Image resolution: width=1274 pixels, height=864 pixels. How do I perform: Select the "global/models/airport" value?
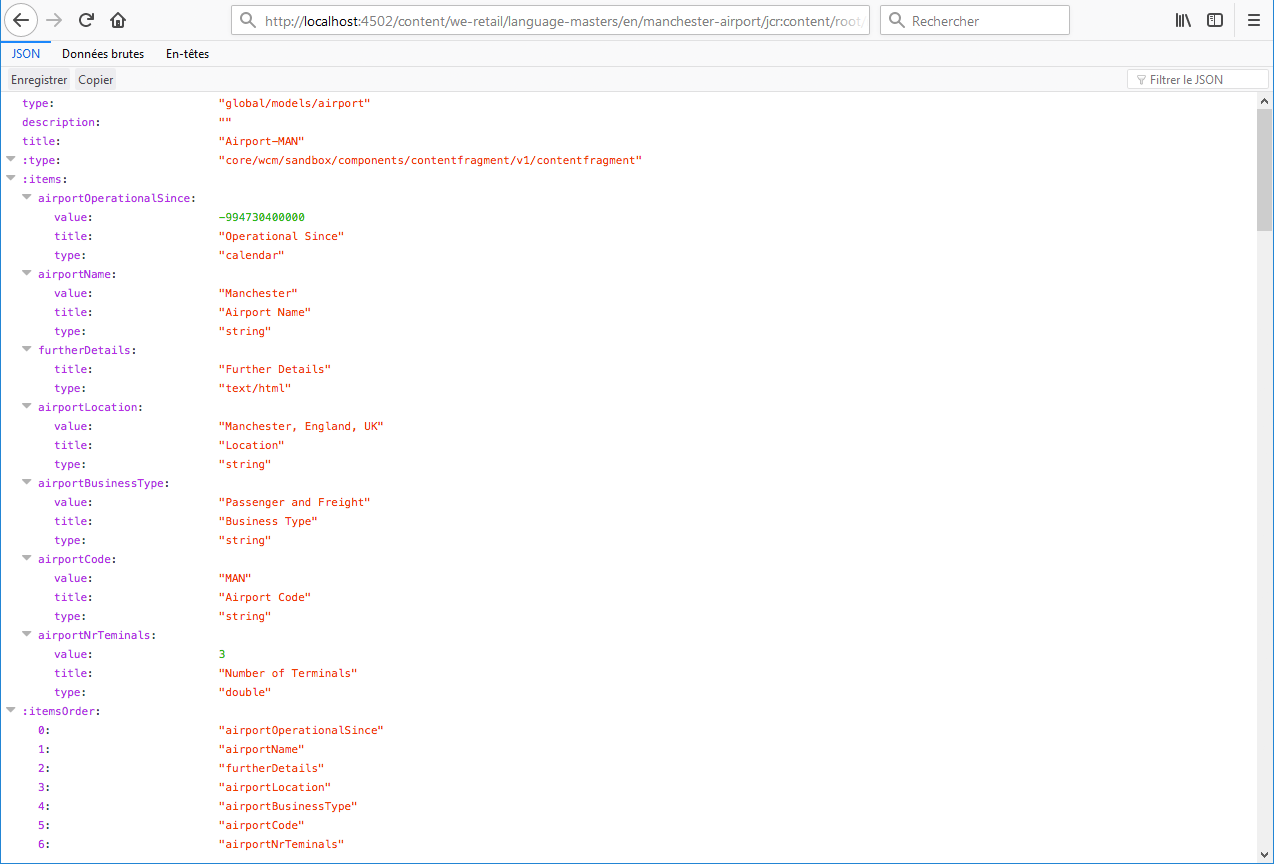click(x=294, y=103)
